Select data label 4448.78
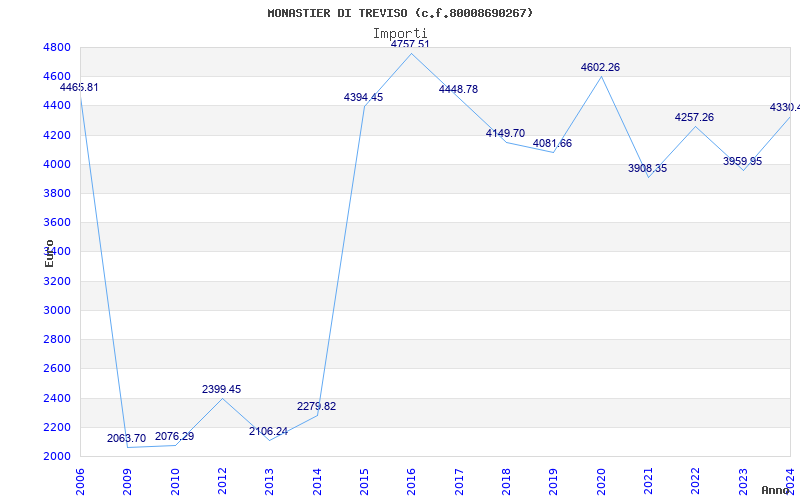Screen dimensions: 800x500 458,89
